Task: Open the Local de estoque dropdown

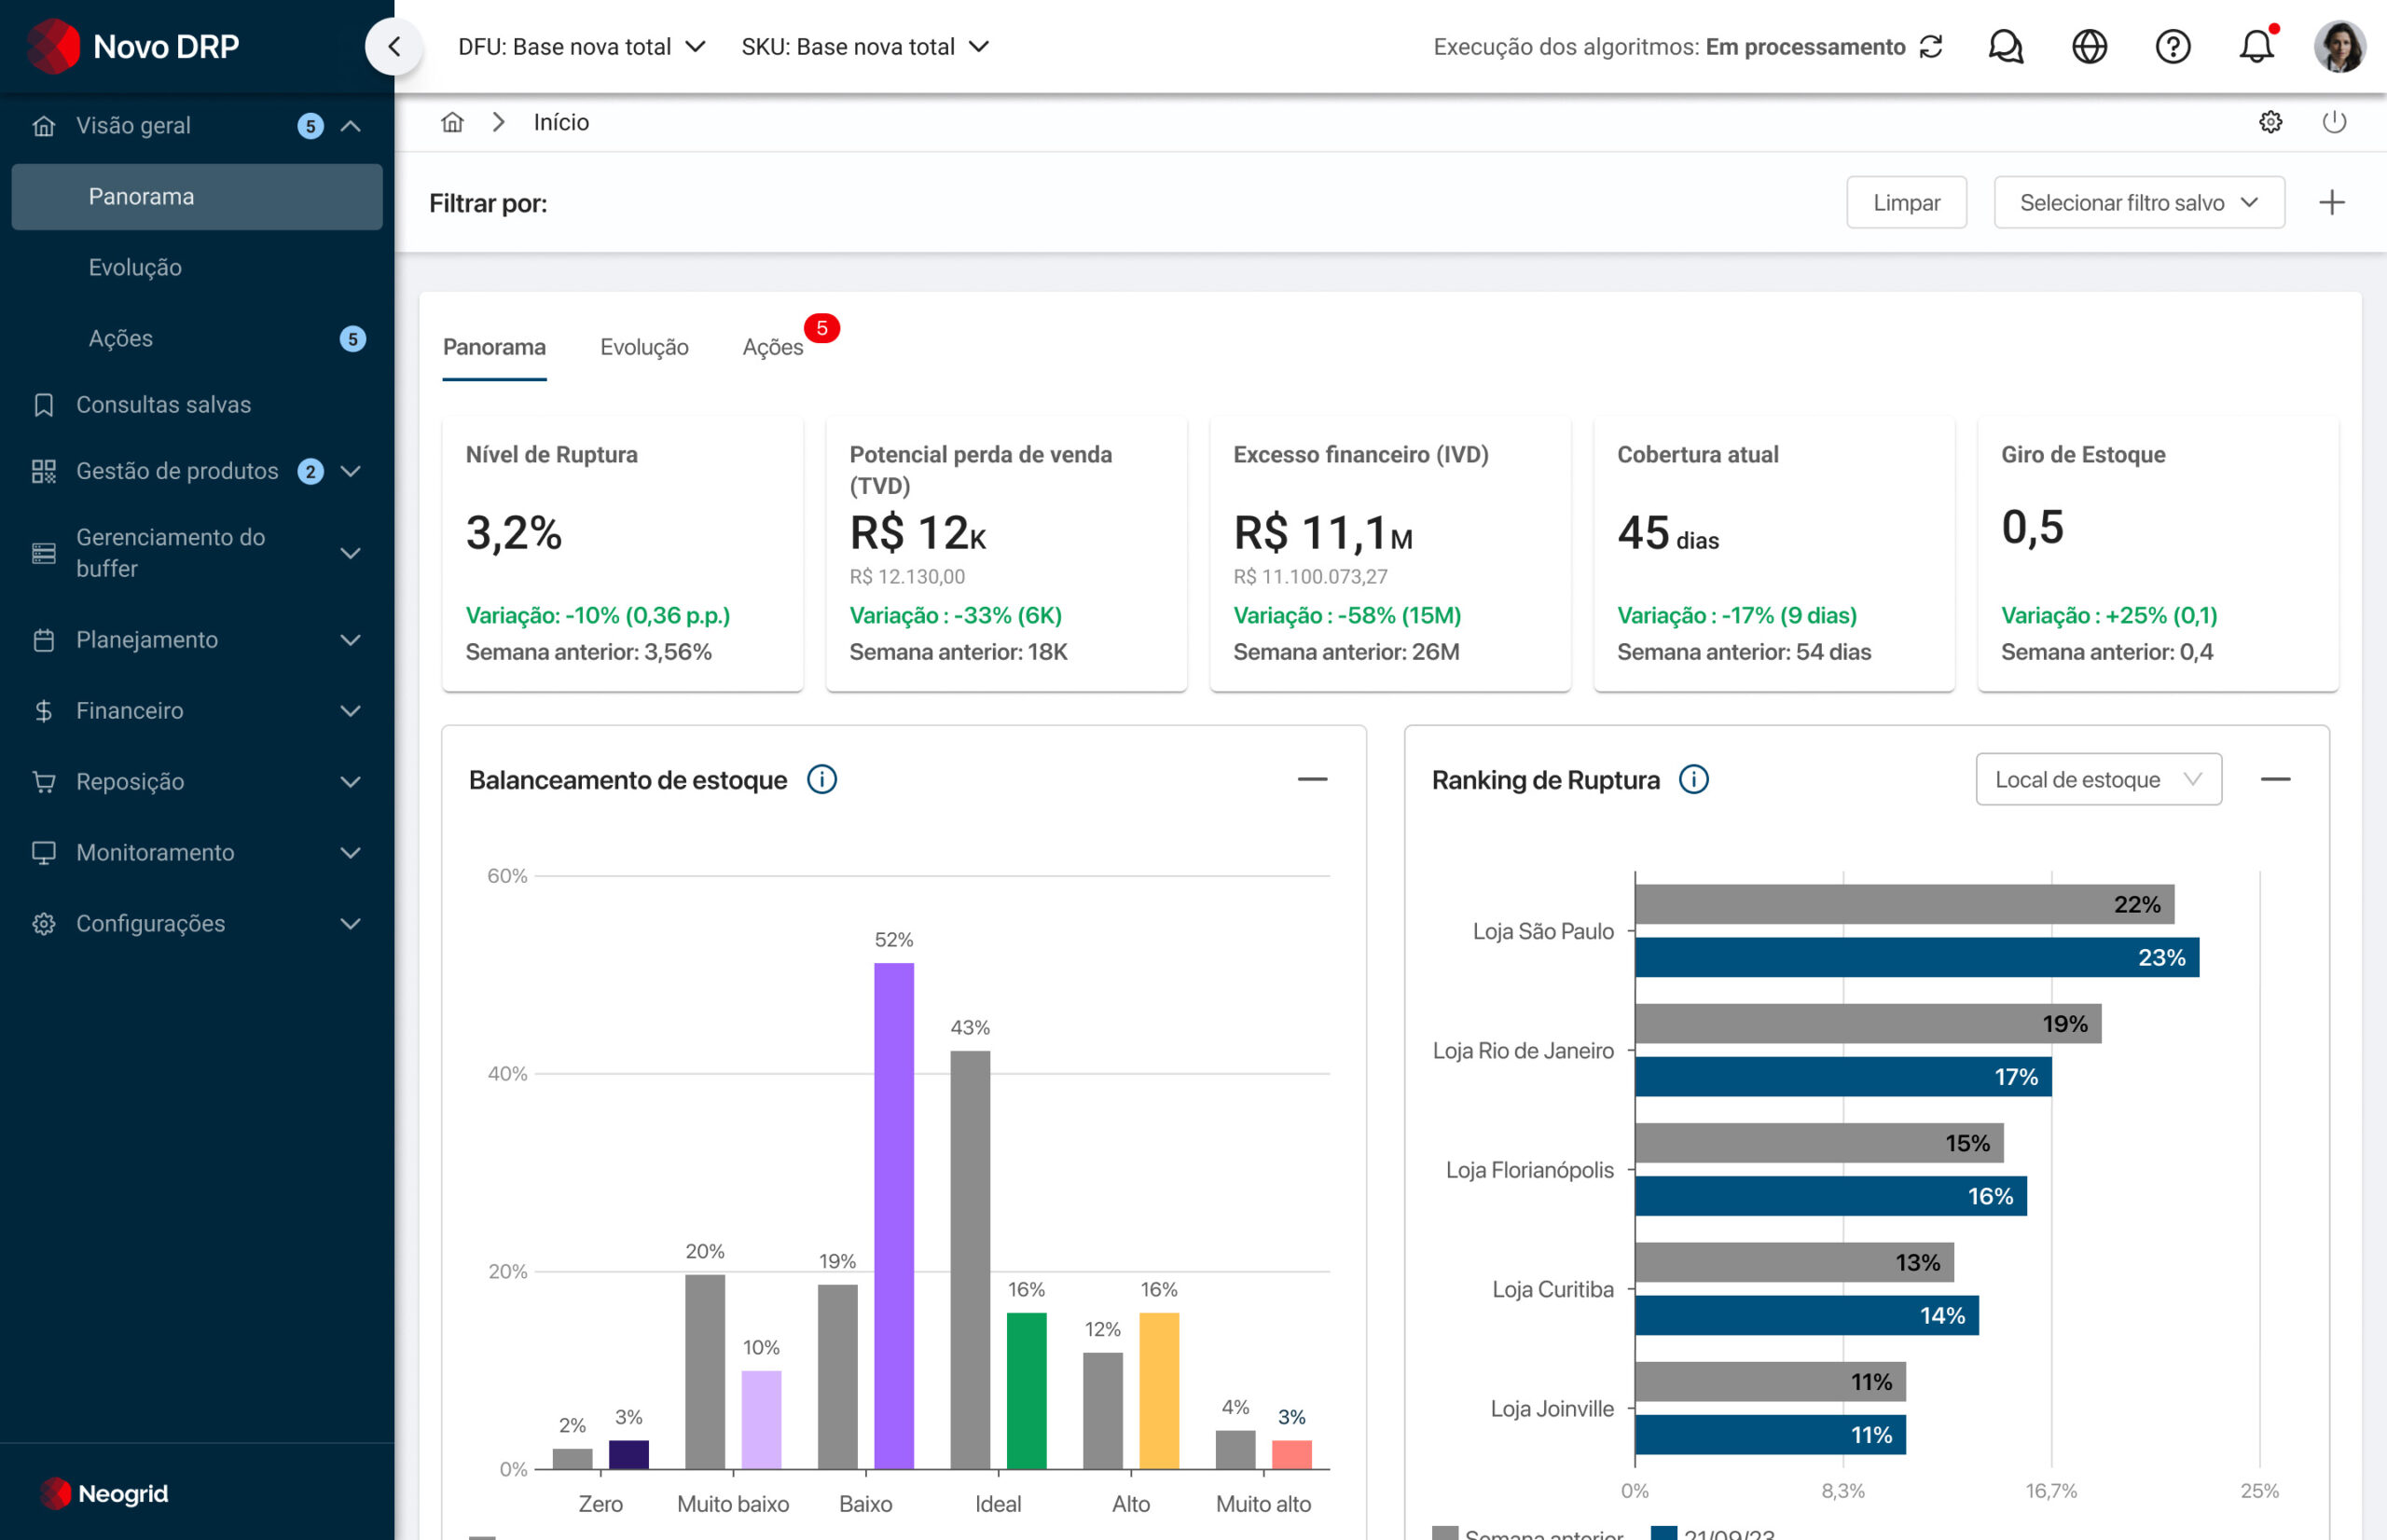Action: pyautogui.click(x=2098, y=779)
